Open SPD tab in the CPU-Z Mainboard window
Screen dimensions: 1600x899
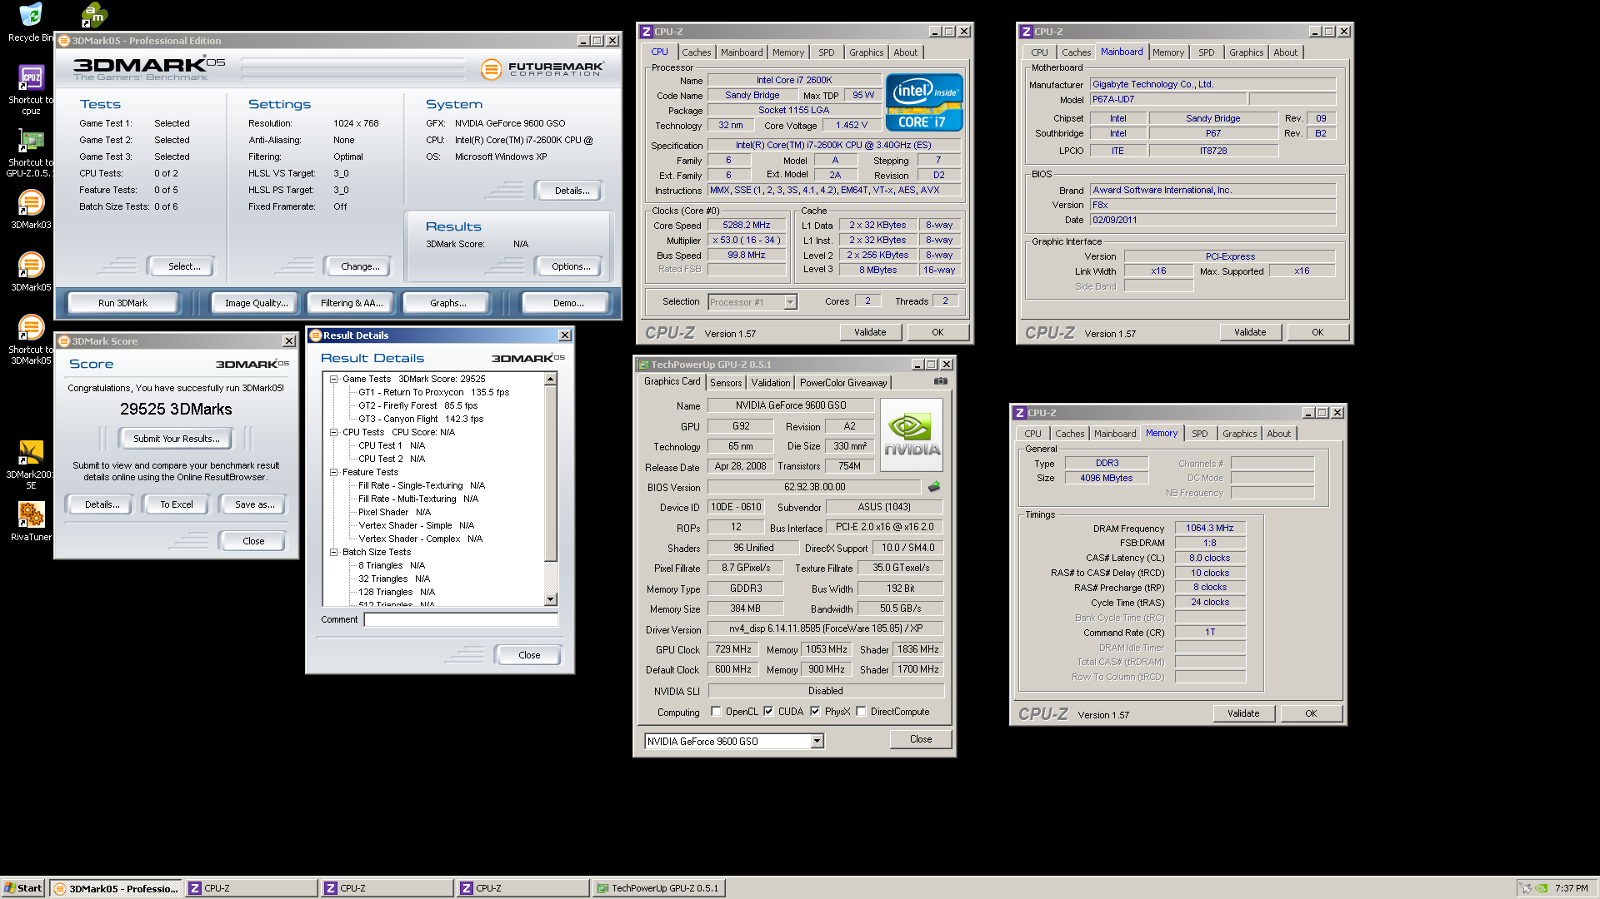1206,53
